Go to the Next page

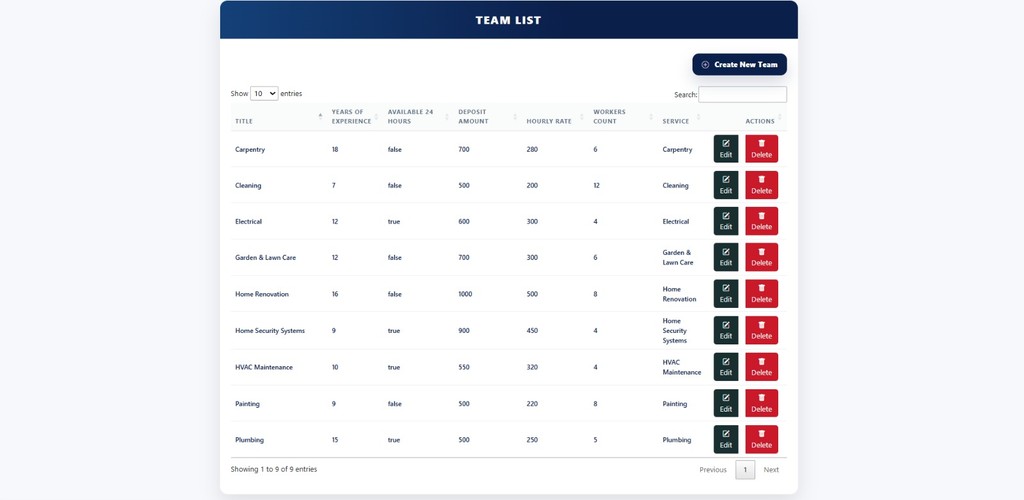pyautogui.click(x=771, y=469)
